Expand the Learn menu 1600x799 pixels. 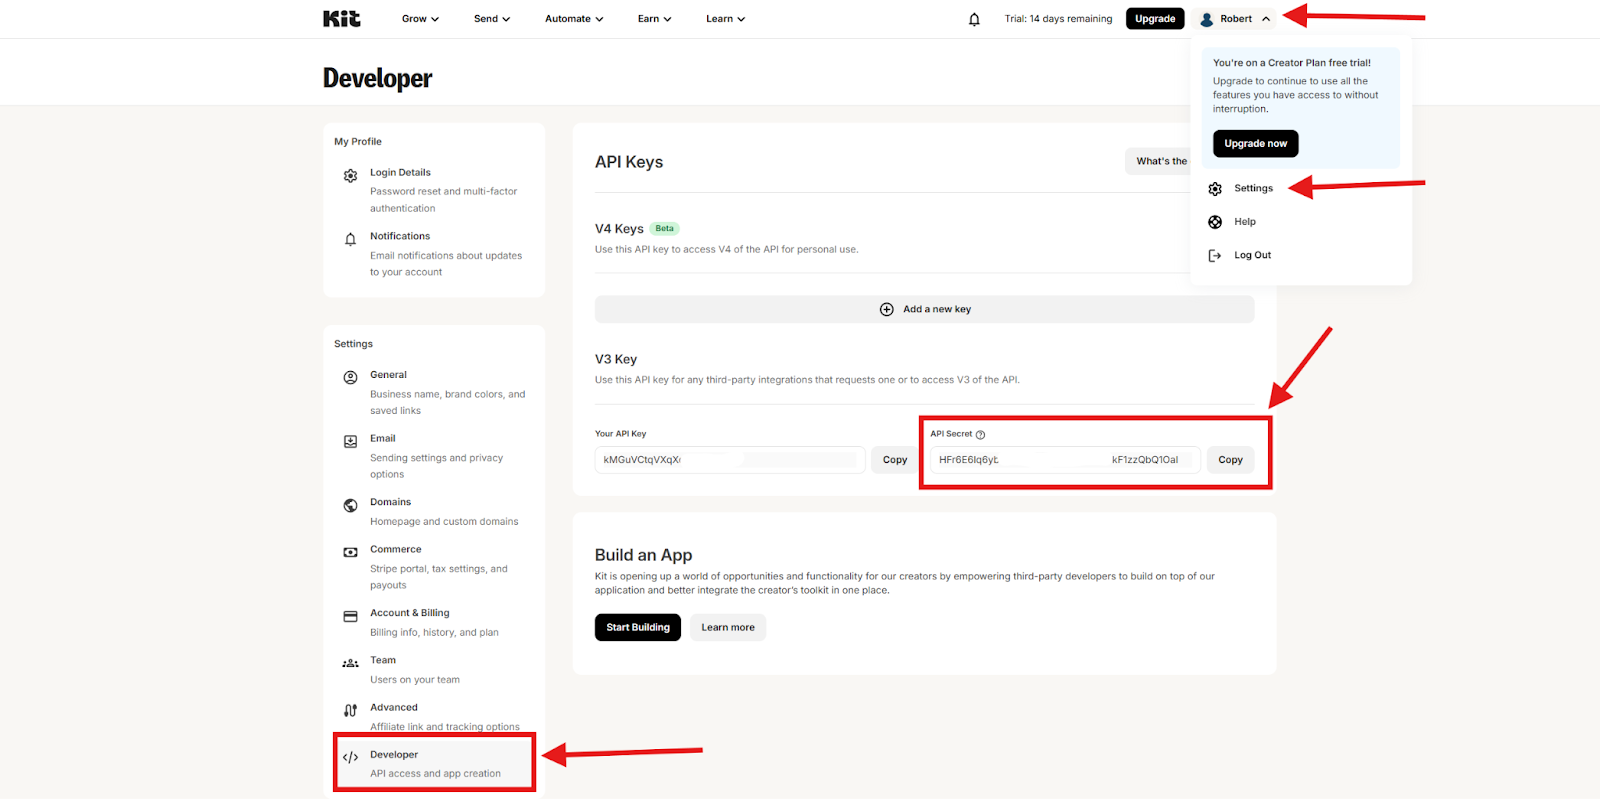(725, 19)
